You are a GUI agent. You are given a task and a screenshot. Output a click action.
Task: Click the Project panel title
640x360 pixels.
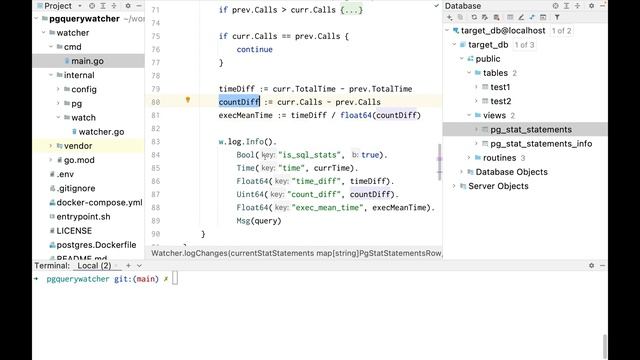coord(58,6)
